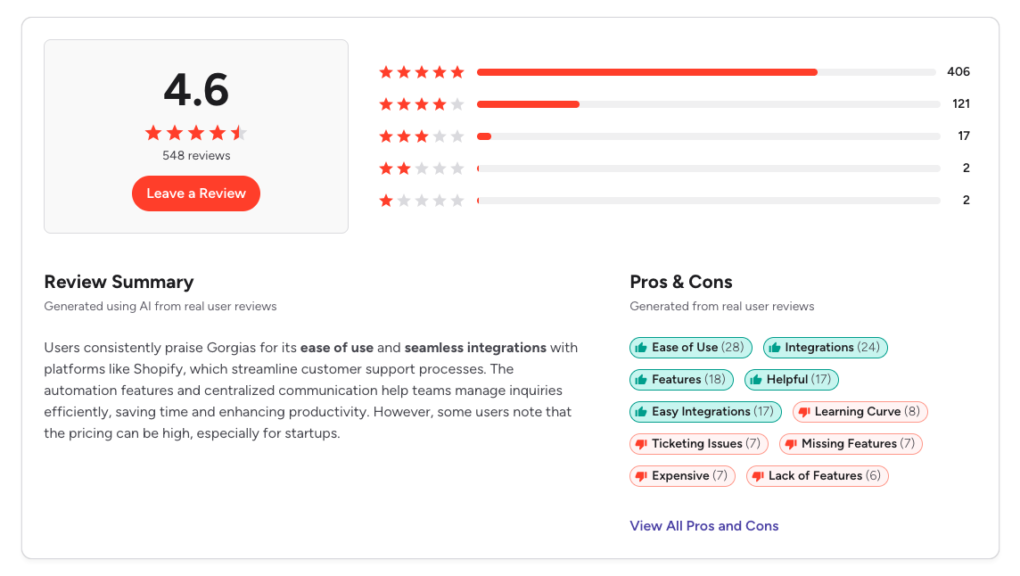
Task: Toggle the Lack of Features filter chip
Action: click(817, 475)
